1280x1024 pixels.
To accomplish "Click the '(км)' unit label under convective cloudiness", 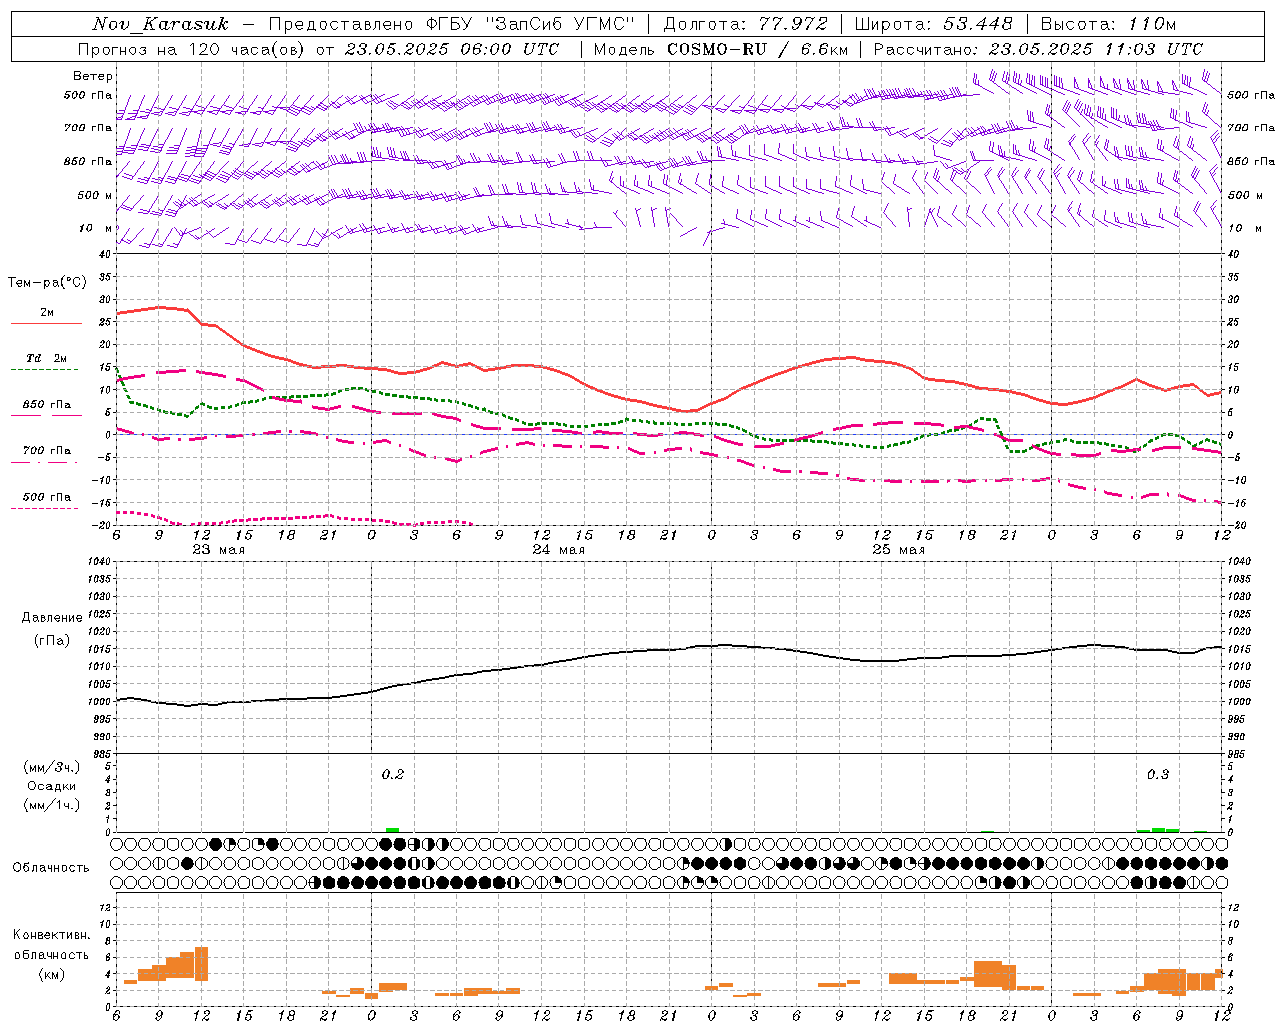I will pyautogui.click(x=52, y=974).
